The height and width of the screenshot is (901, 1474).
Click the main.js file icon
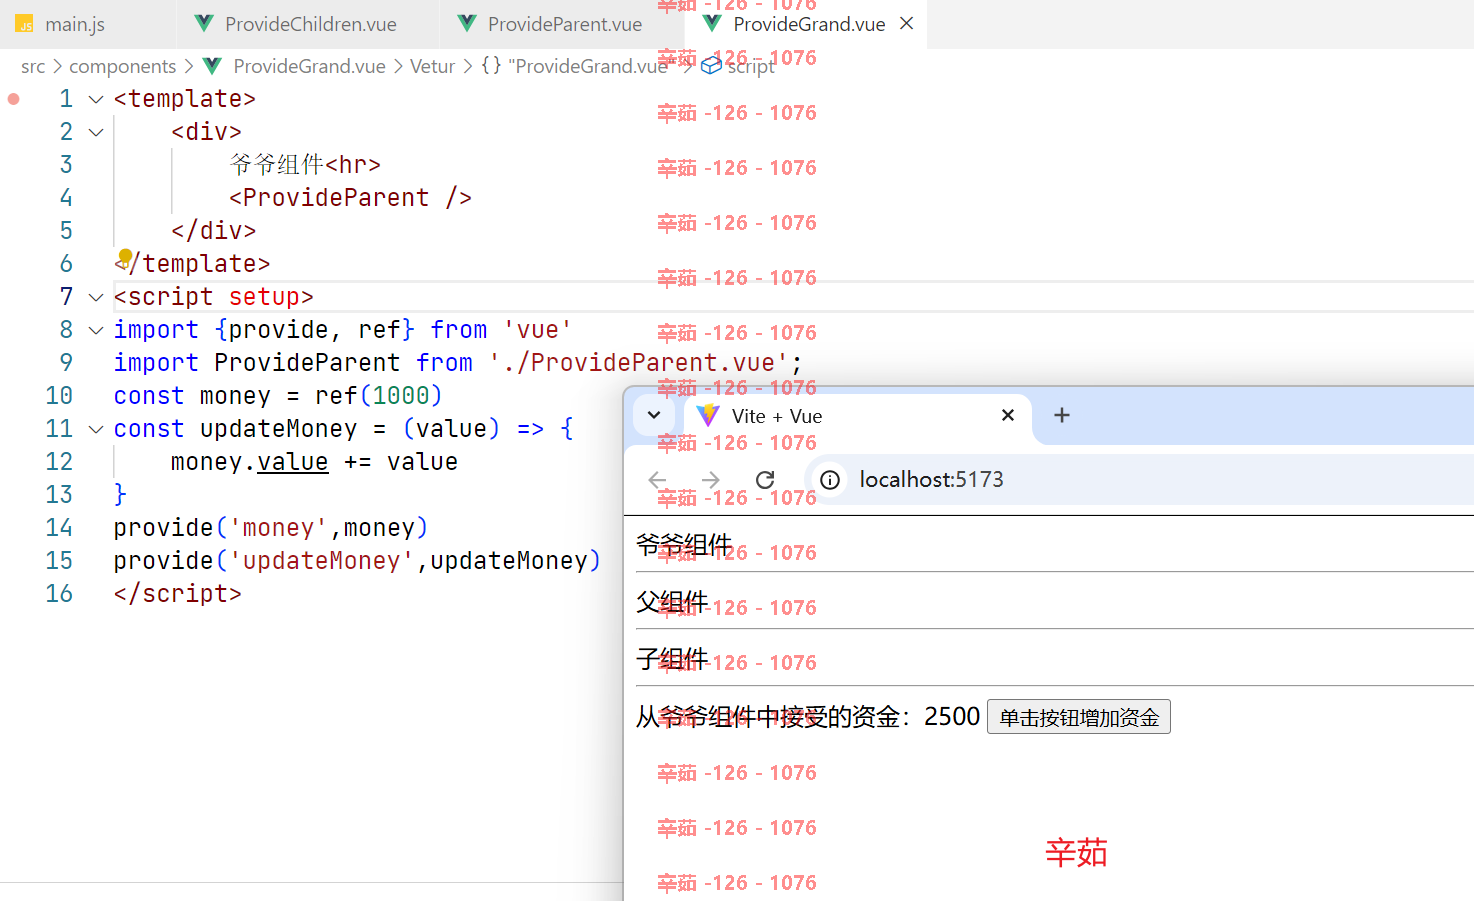24,24
